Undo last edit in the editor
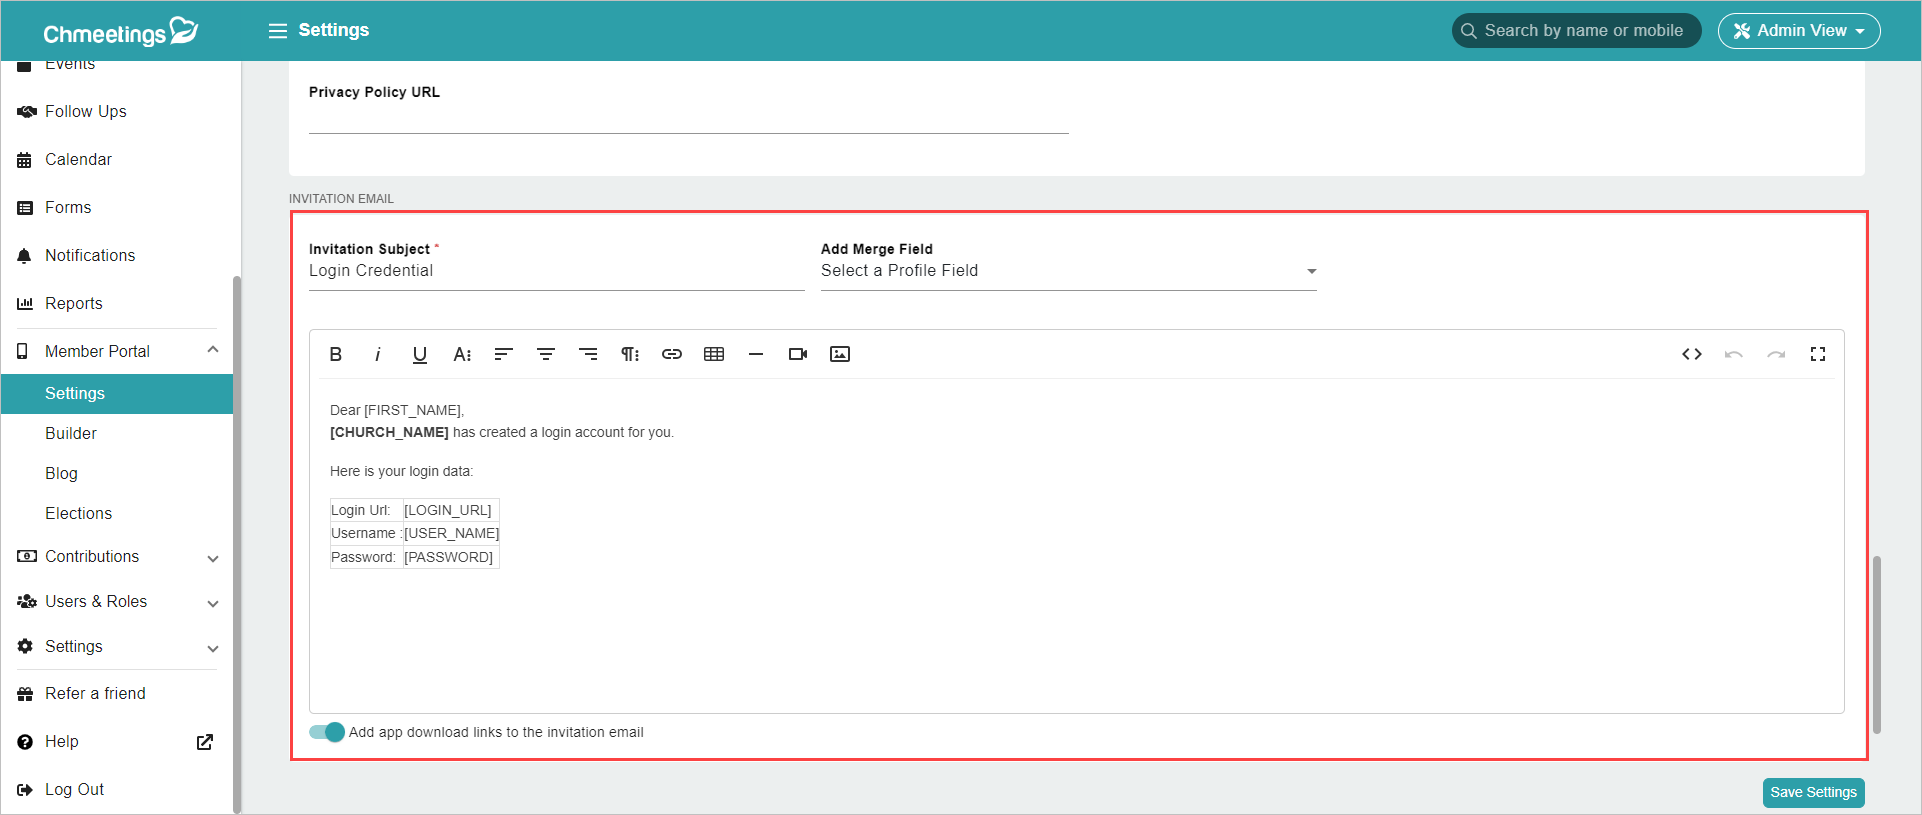The image size is (1922, 815). click(x=1734, y=354)
